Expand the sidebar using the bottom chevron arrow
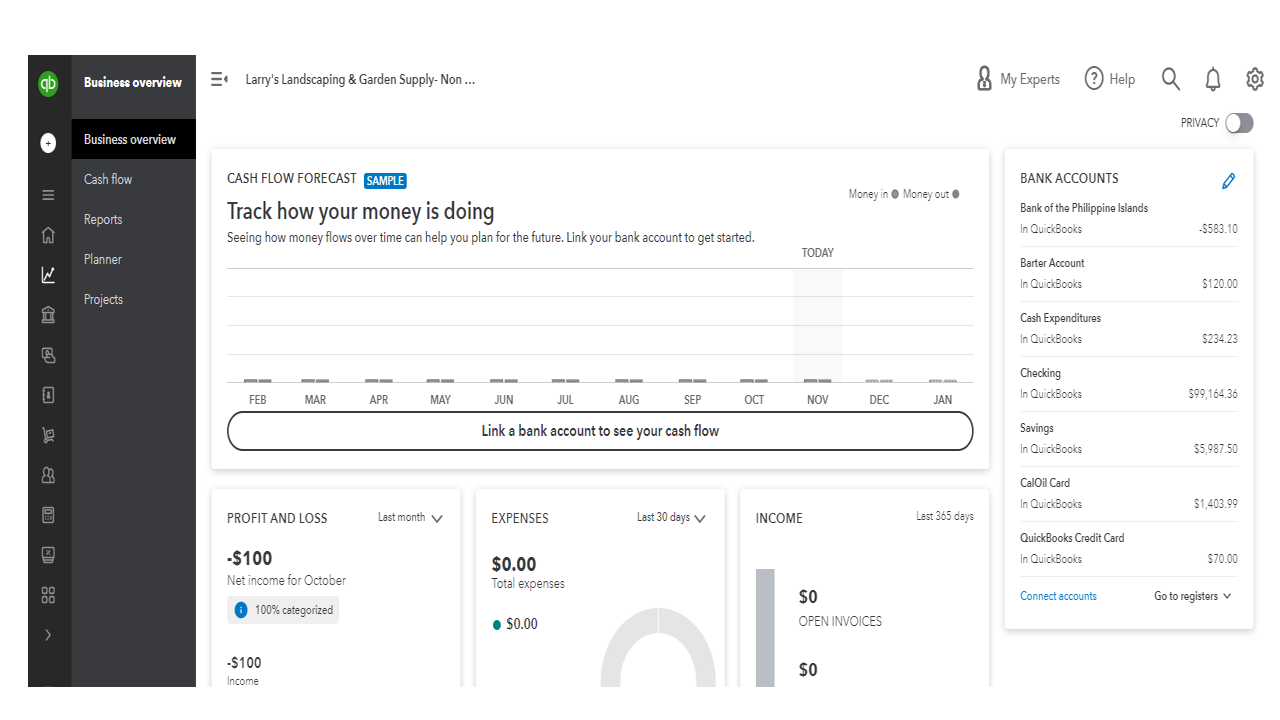The width and height of the screenshot is (1280, 720). coord(48,635)
